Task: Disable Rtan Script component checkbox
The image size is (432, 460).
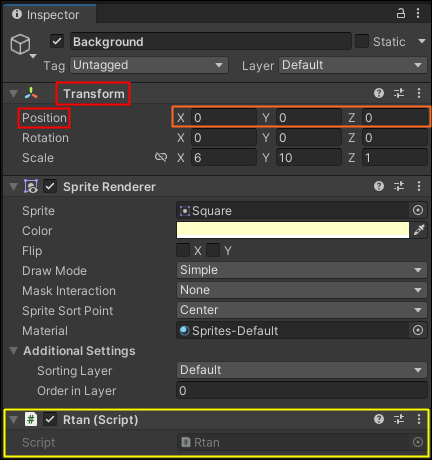Action: click(50, 419)
